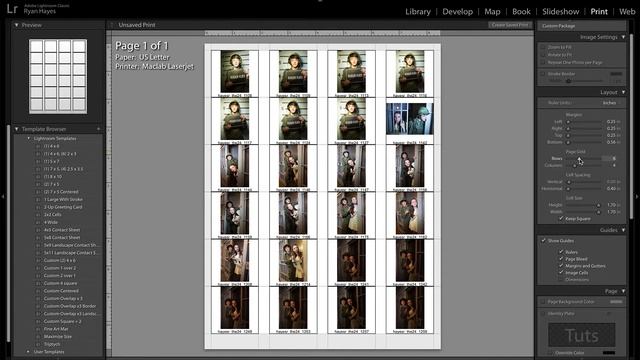640x360 pixels.
Task: Collapse the Page panel
Action: (623, 291)
